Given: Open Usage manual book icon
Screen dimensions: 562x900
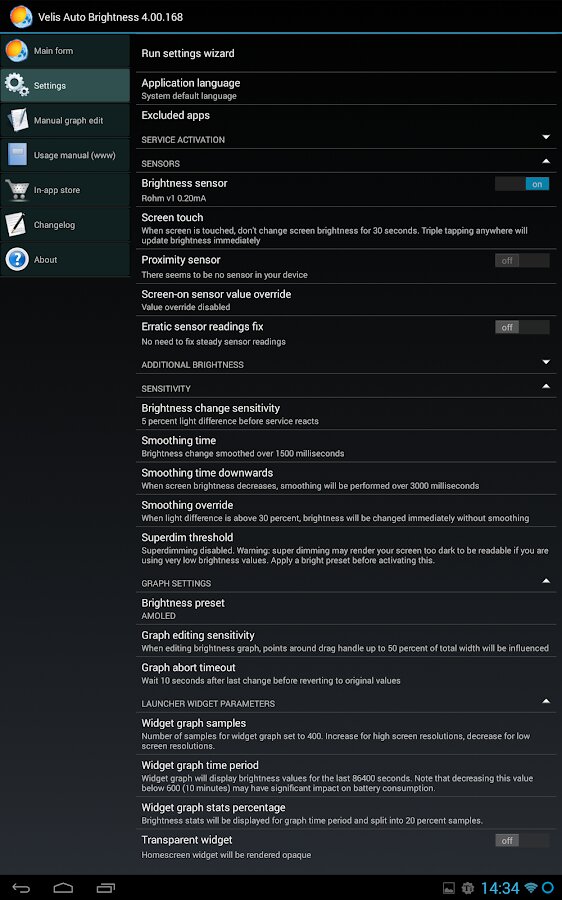Looking at the screenshot, I should click(17, 155).
